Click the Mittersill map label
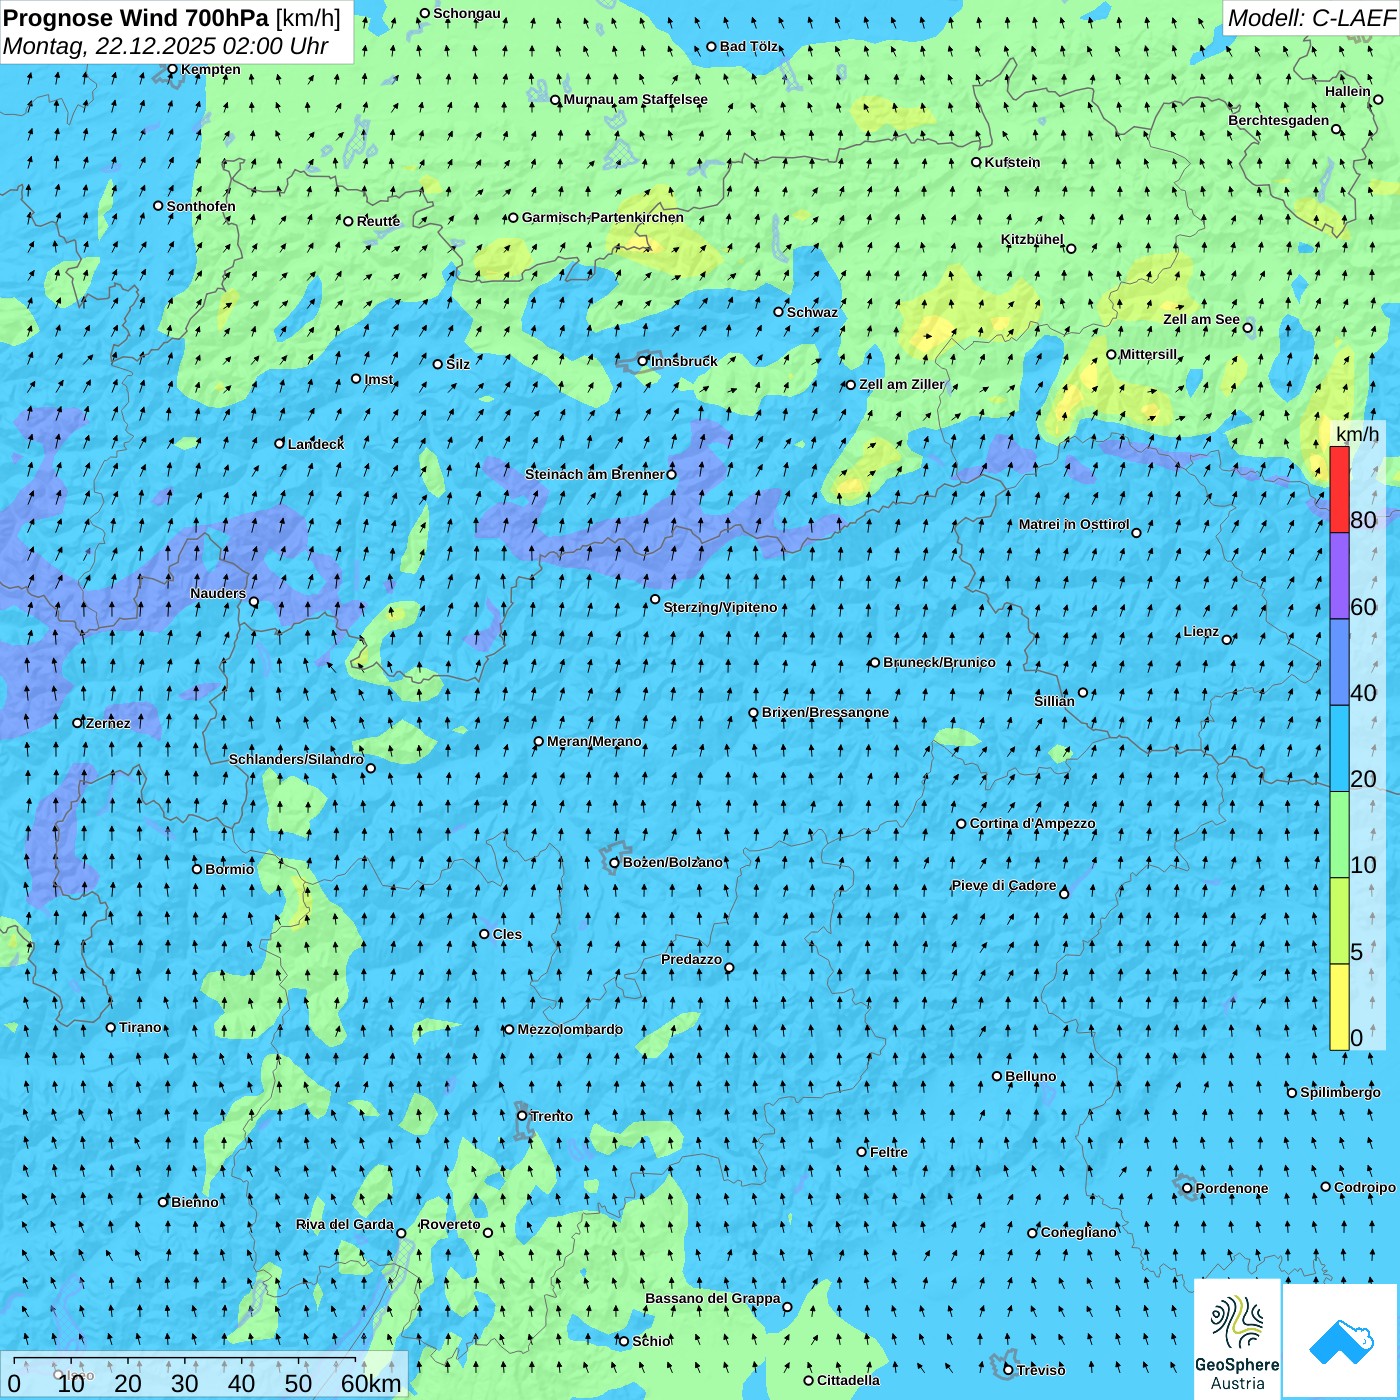Screen dimensions: 1400x1400 point(1148,354)
